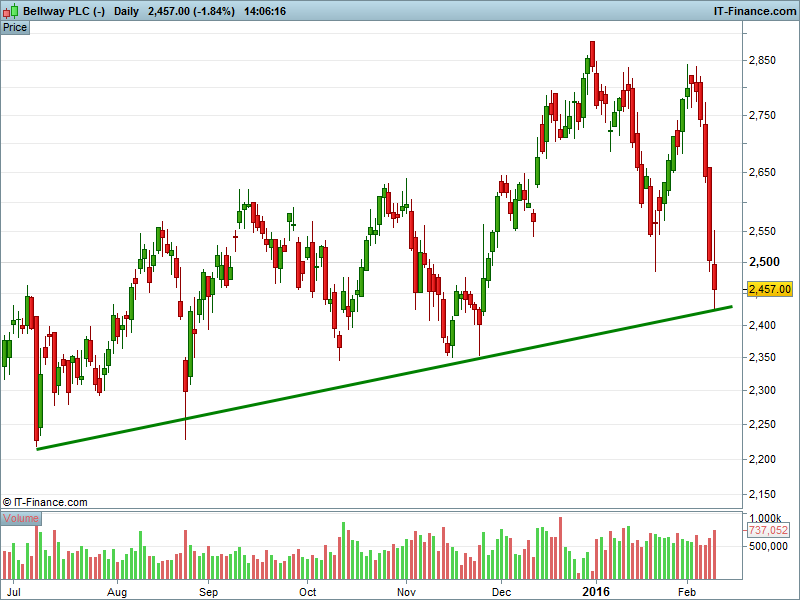
Task: Click the yellow 2,457.00 current price tag
Action: point(769,289)
